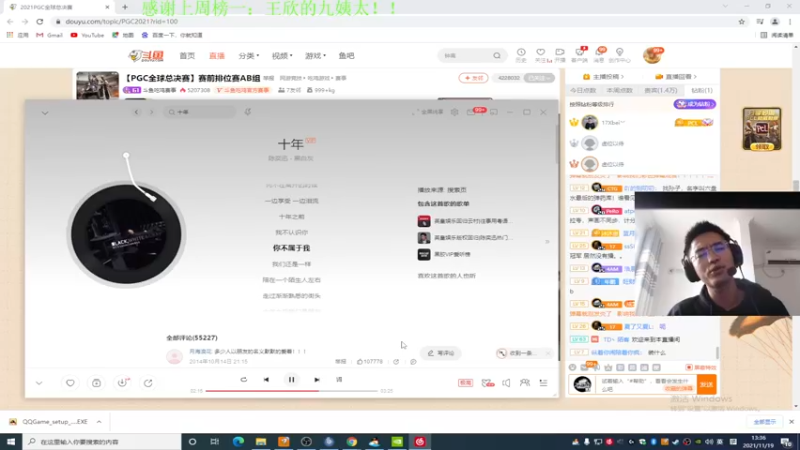Collapse the music player lyric page
This screenshot has height=450, width=800.
[x=45, y=113]
